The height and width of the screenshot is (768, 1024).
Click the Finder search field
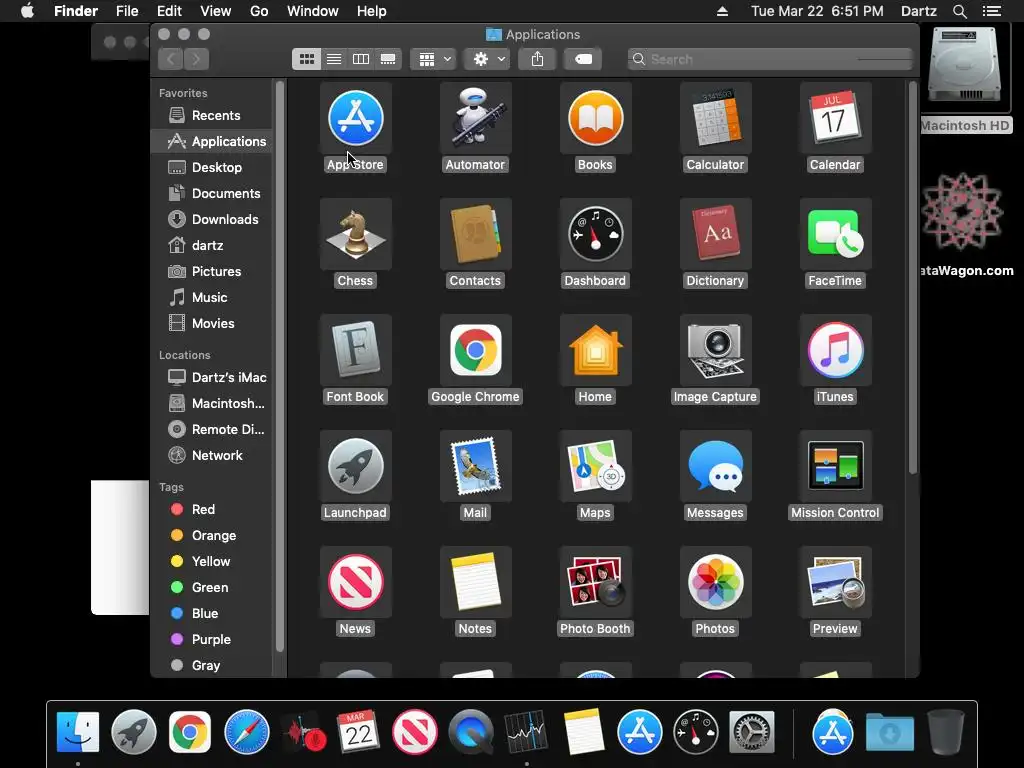(x=770, y=59)
